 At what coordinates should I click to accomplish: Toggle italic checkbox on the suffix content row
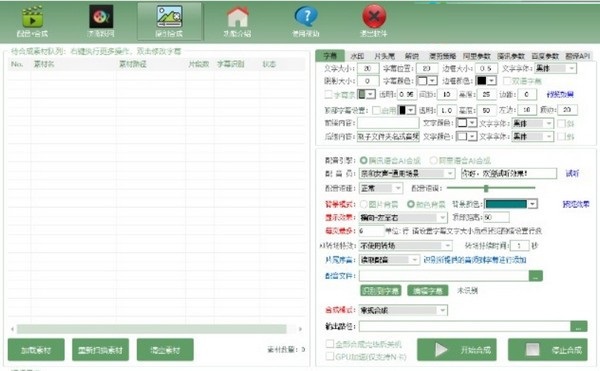[x=561, y=136]
